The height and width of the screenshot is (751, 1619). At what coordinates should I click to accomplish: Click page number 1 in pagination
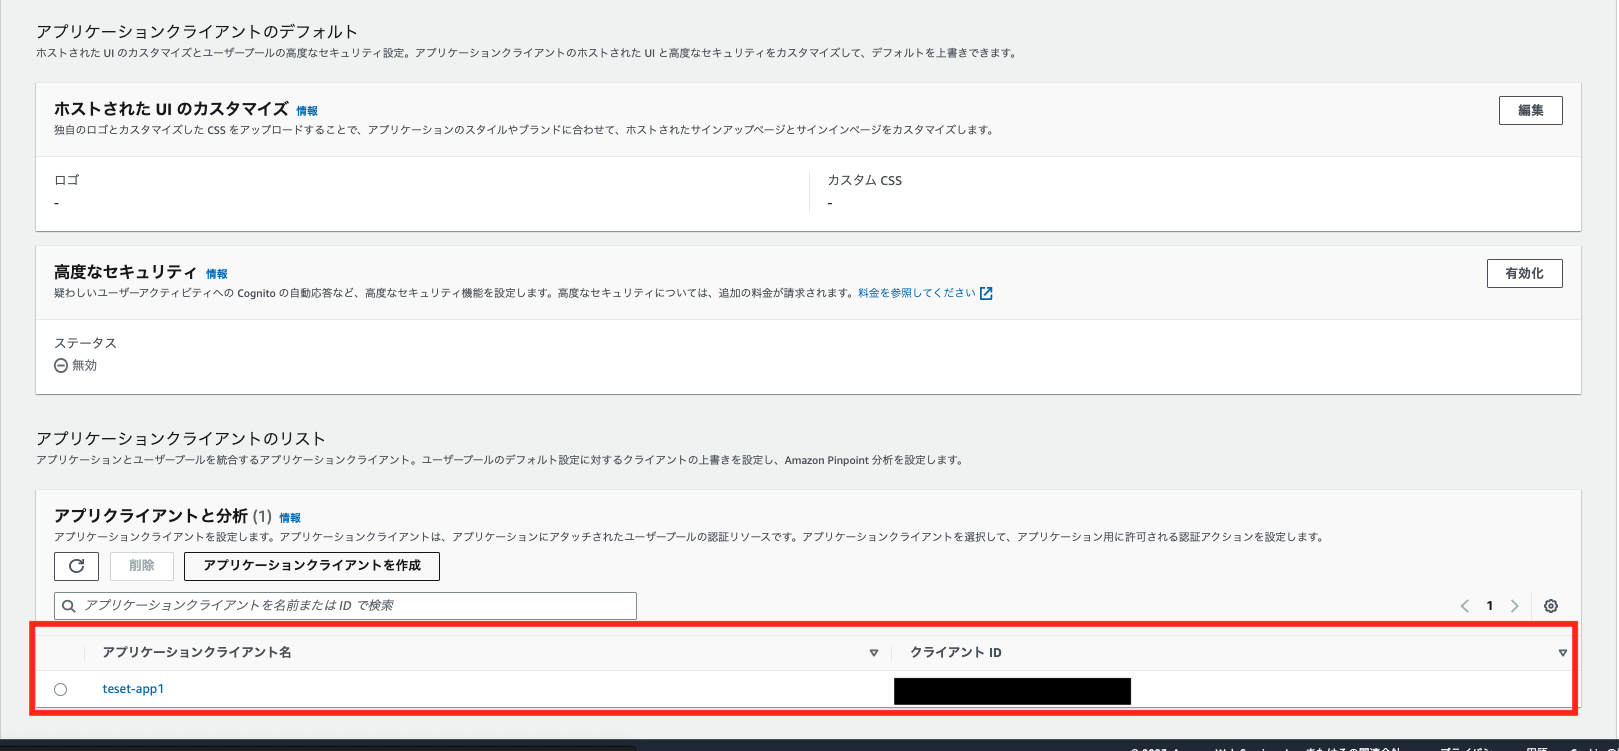[x=1489, y=606]
